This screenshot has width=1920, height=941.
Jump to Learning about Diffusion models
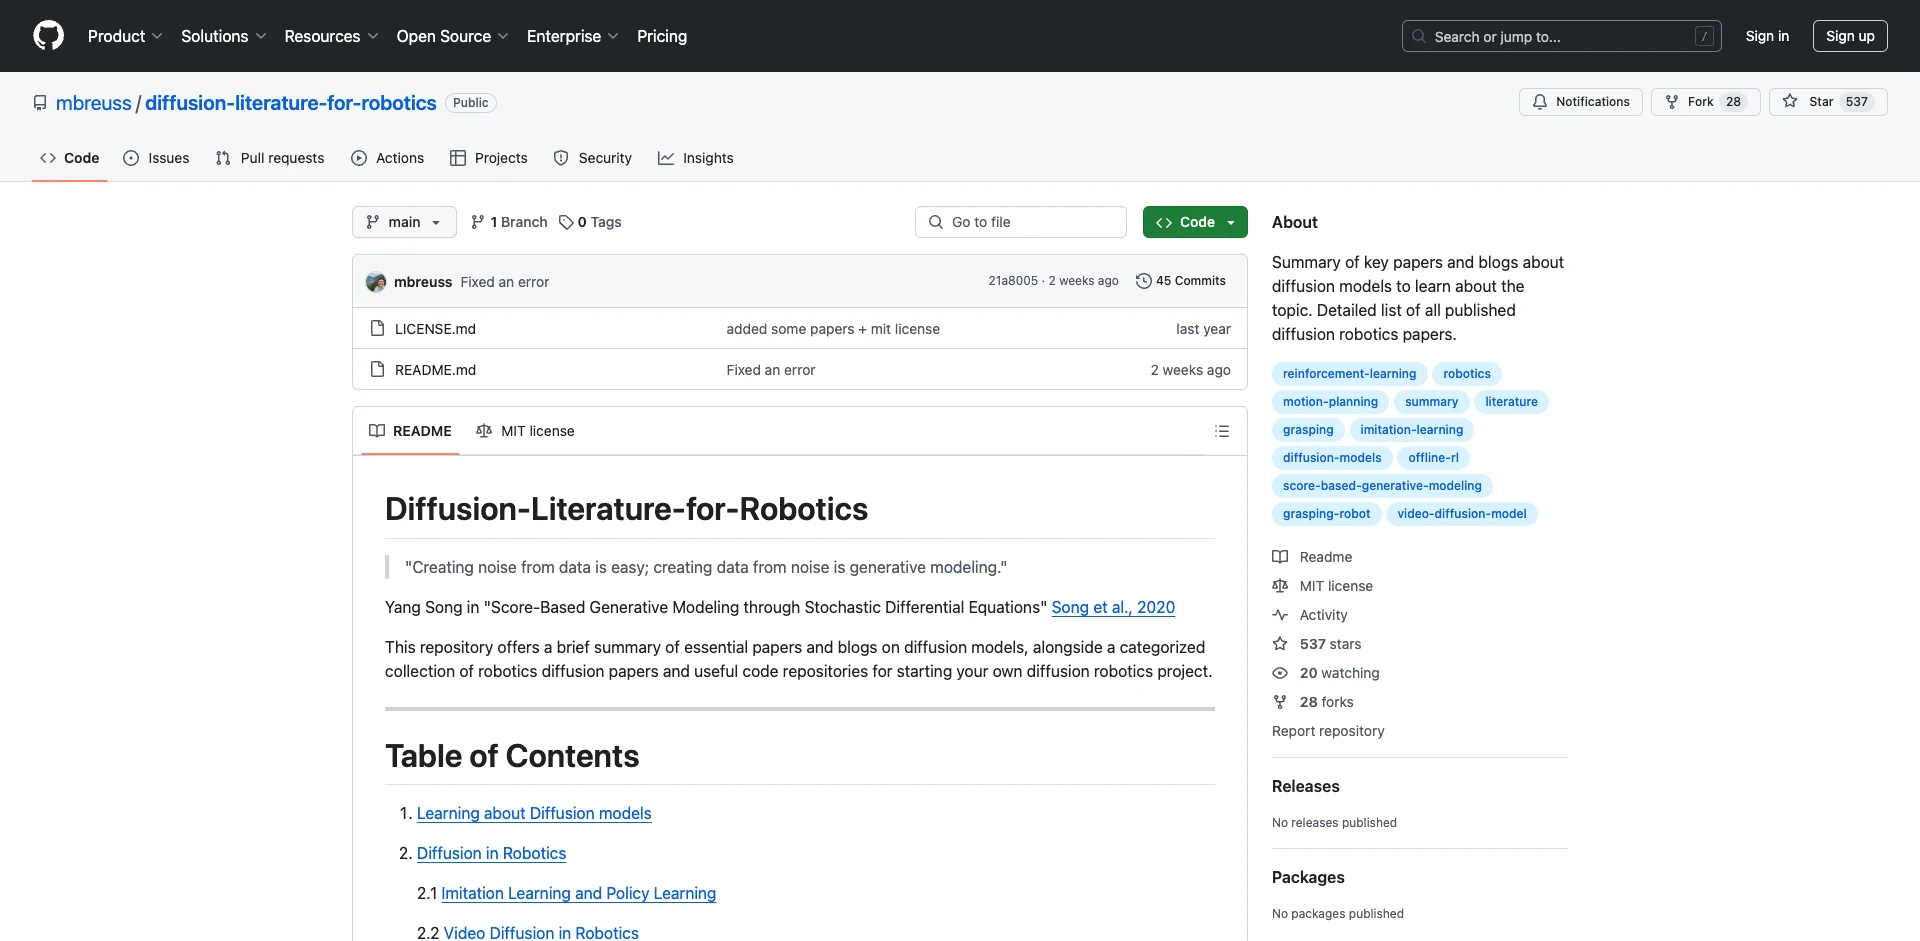(x=534, y=813)
